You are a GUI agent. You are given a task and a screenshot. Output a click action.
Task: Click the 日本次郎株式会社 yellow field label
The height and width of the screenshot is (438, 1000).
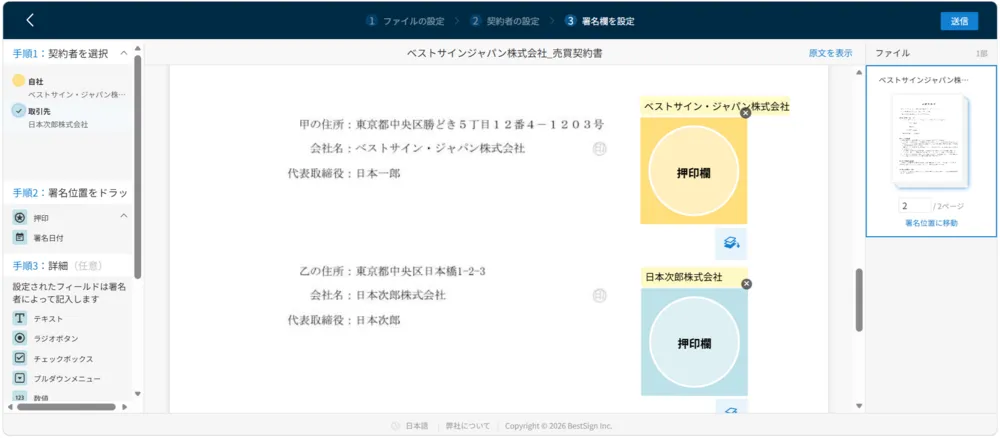click(694, 277)
